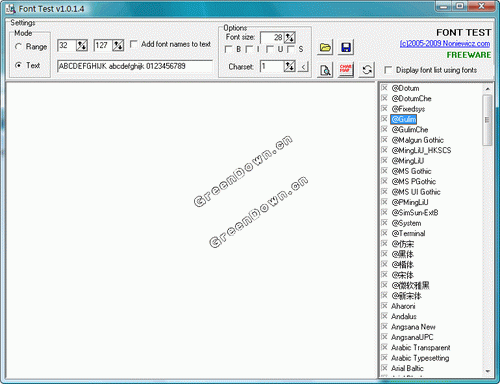
Task: Open the character map icon
Action: (x=346, y=70)
